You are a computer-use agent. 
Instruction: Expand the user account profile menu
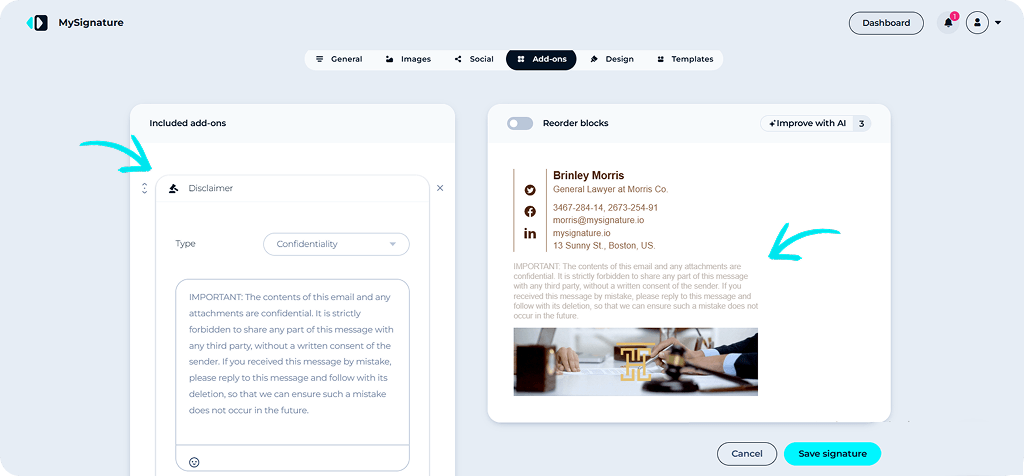(x=982, y=22)
